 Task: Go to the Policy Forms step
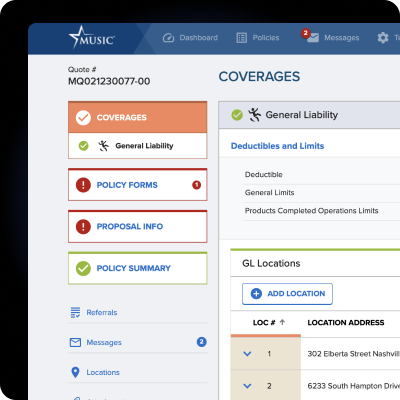pos(138,185)
